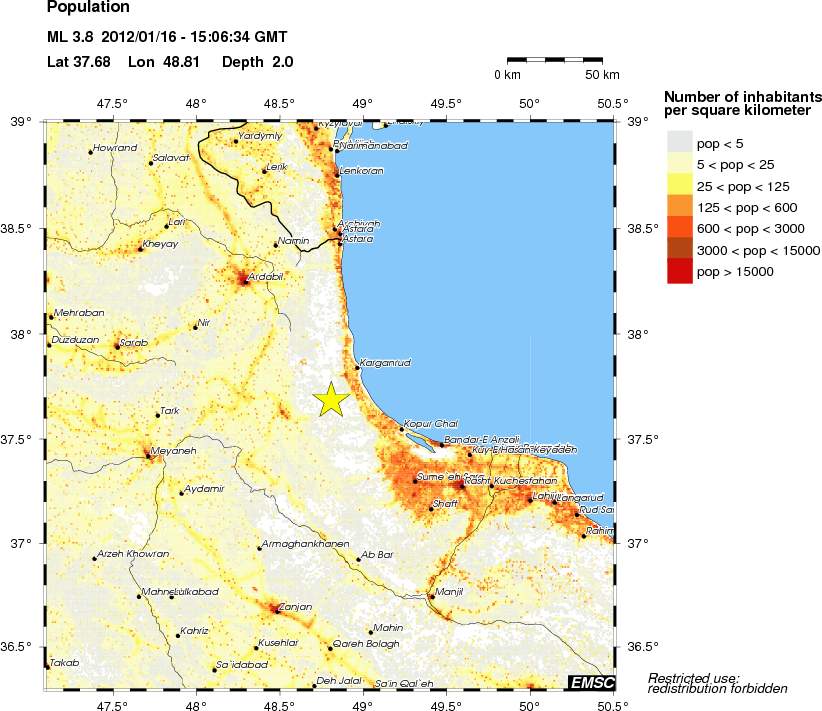The width and height of the screenshot is (822, 711).
Task: Click the red 'pop > 15000' legend swatch
Action: coord(680,271)
